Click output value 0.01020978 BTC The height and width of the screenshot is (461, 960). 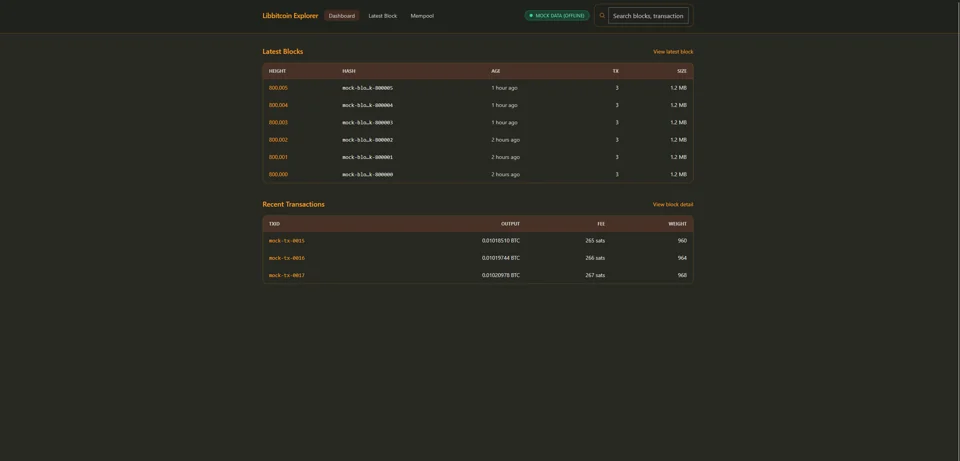tap(500, 275)
